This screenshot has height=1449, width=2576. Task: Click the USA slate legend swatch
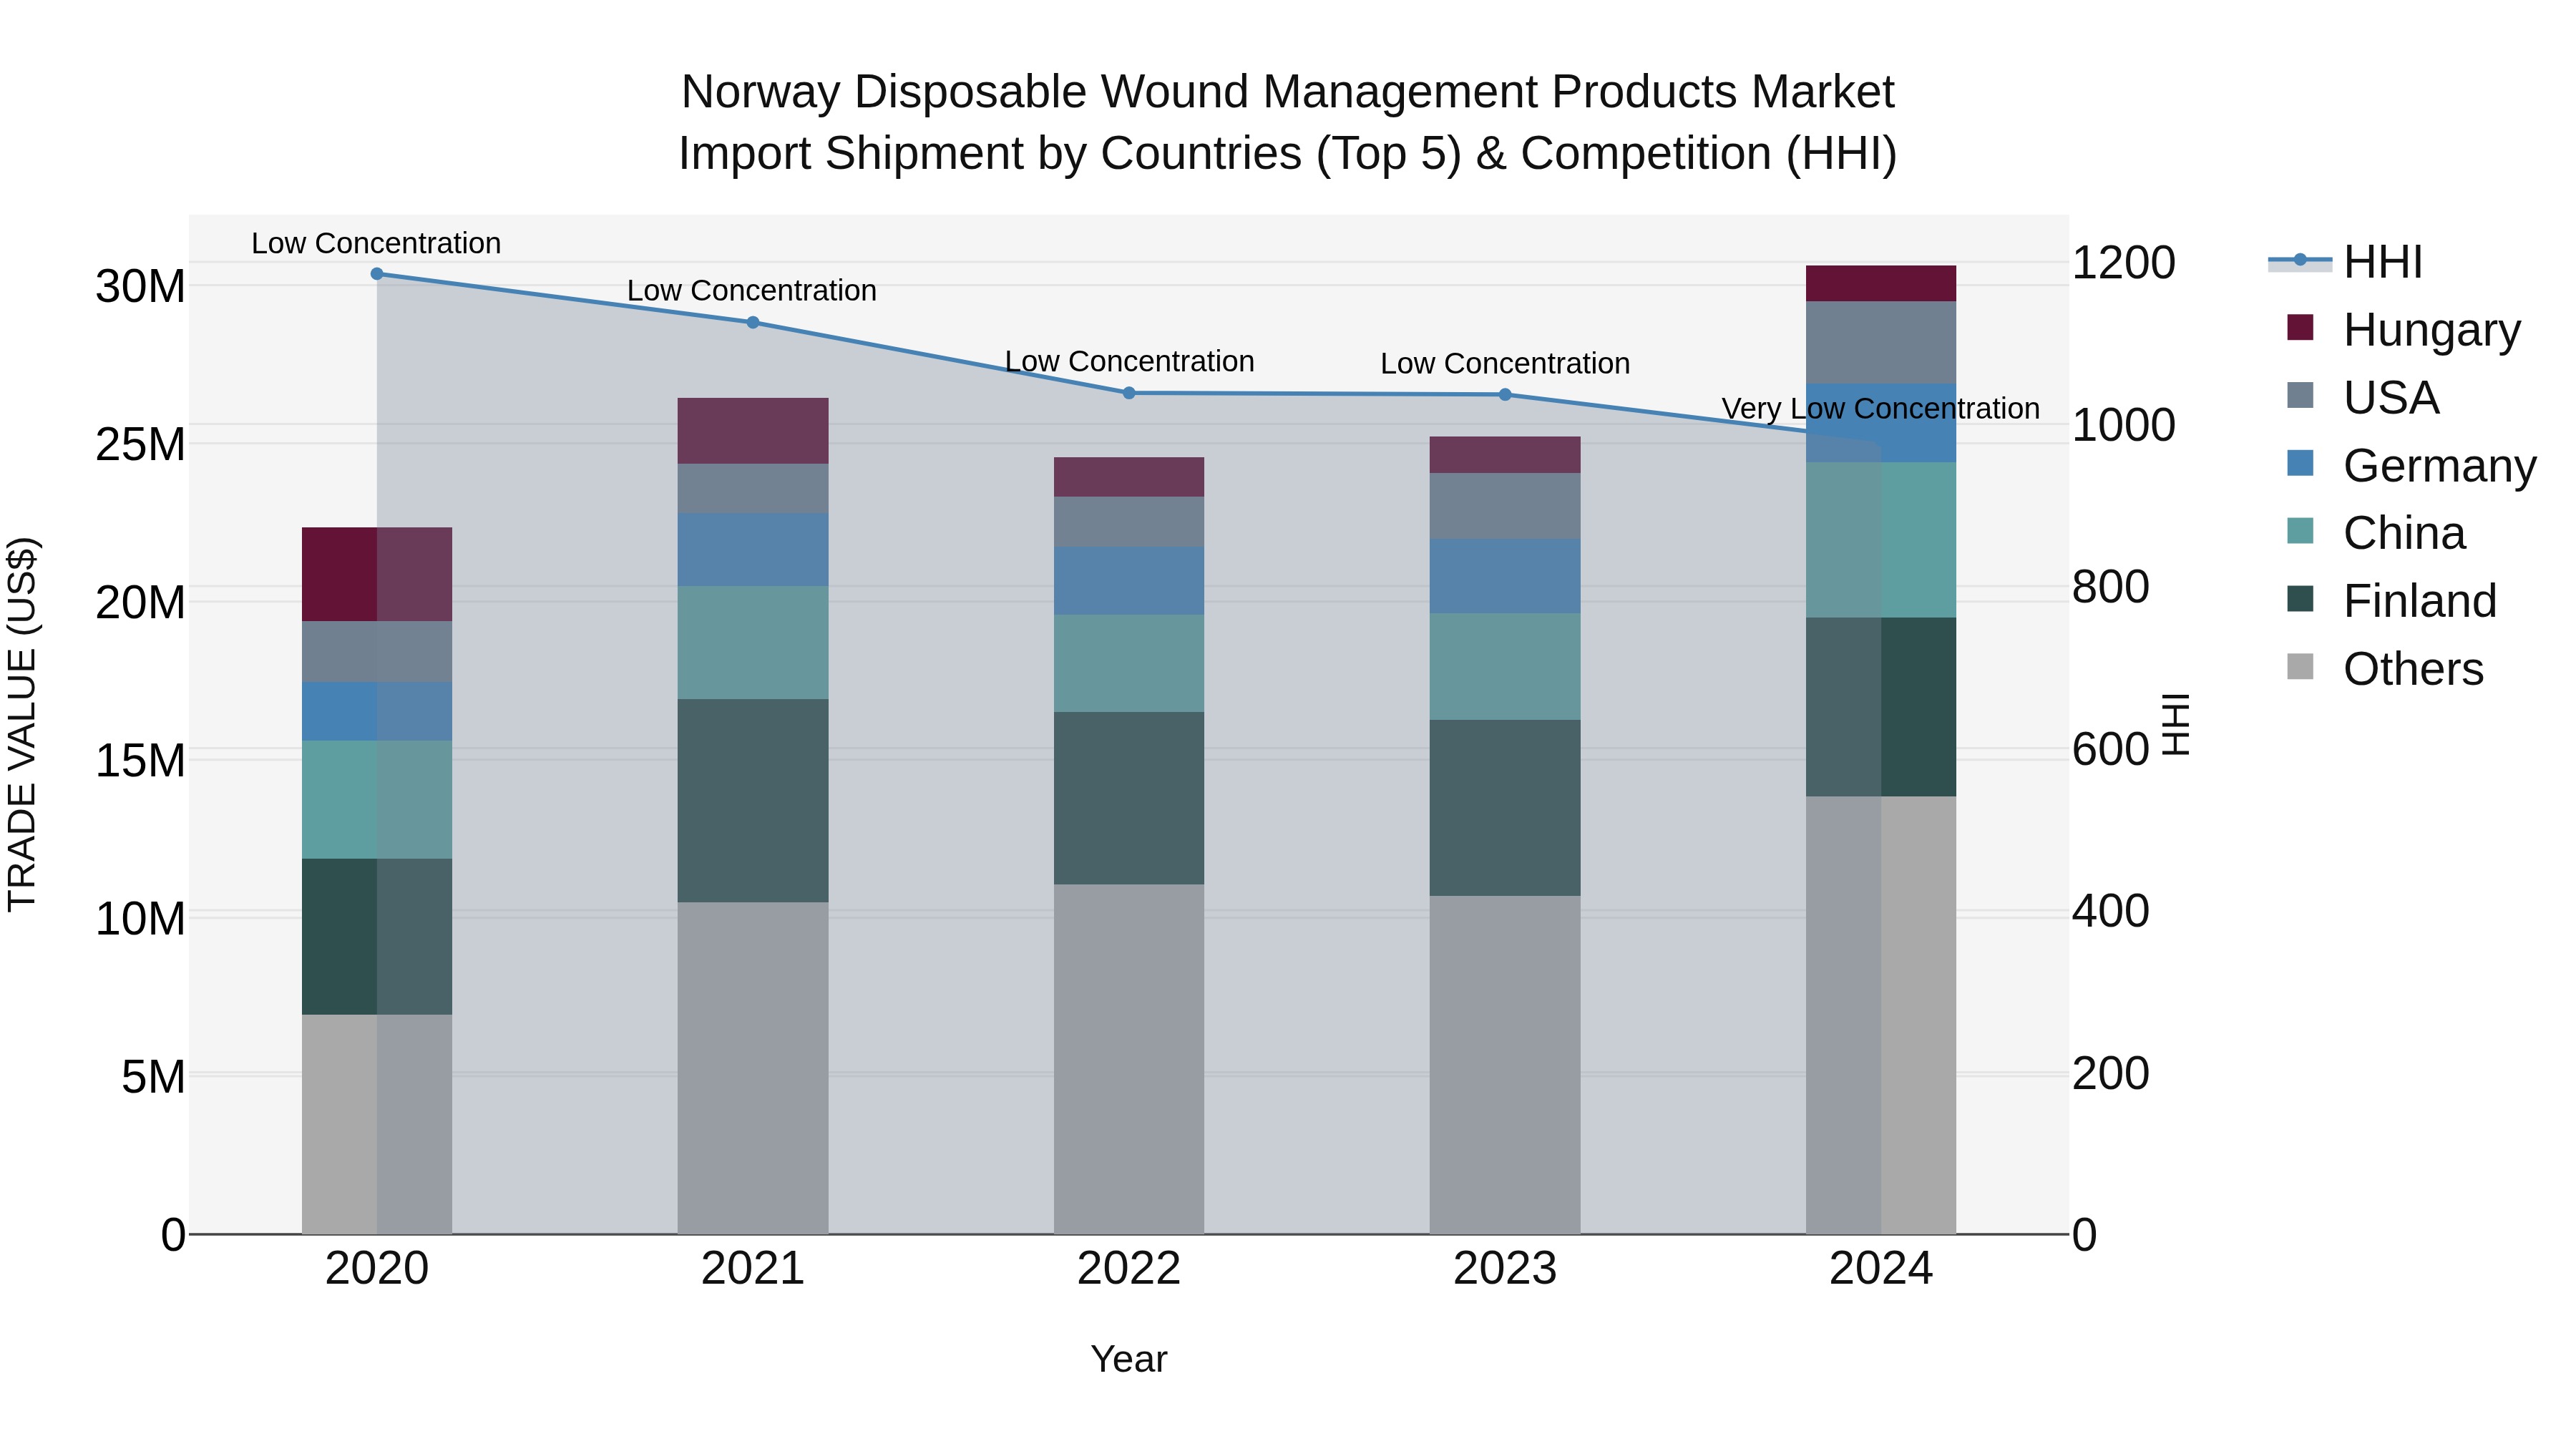(2300, 395)
